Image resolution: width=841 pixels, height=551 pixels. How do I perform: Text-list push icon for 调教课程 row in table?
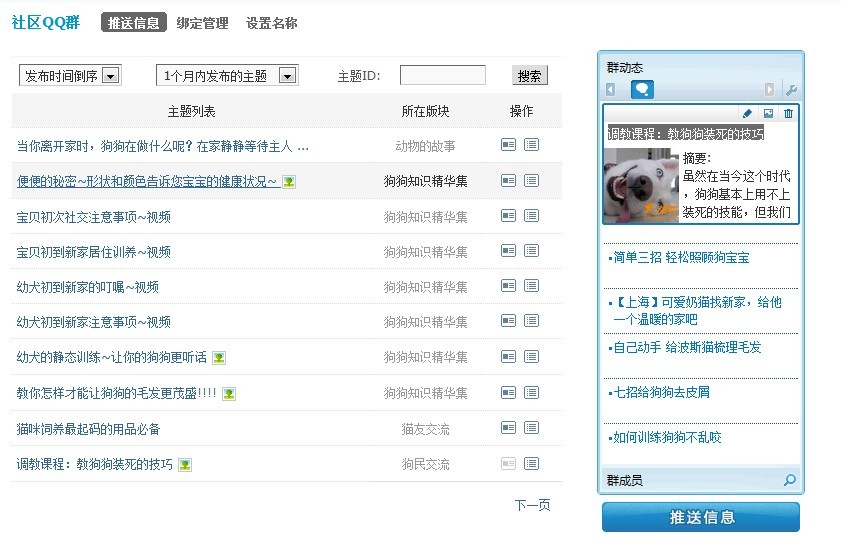pos(532,464)
